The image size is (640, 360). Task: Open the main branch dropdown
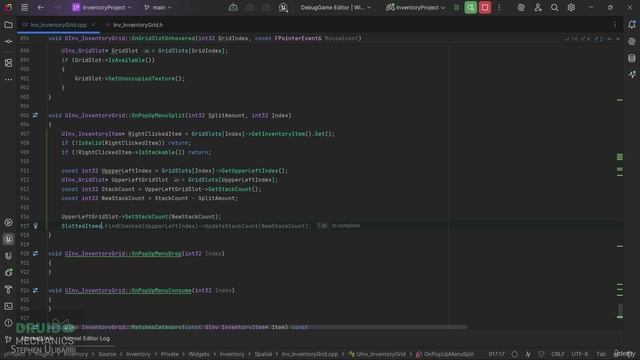pos(158,7)
